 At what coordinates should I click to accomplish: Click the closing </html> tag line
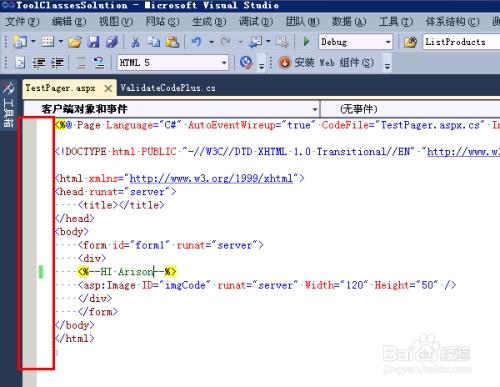75,339
